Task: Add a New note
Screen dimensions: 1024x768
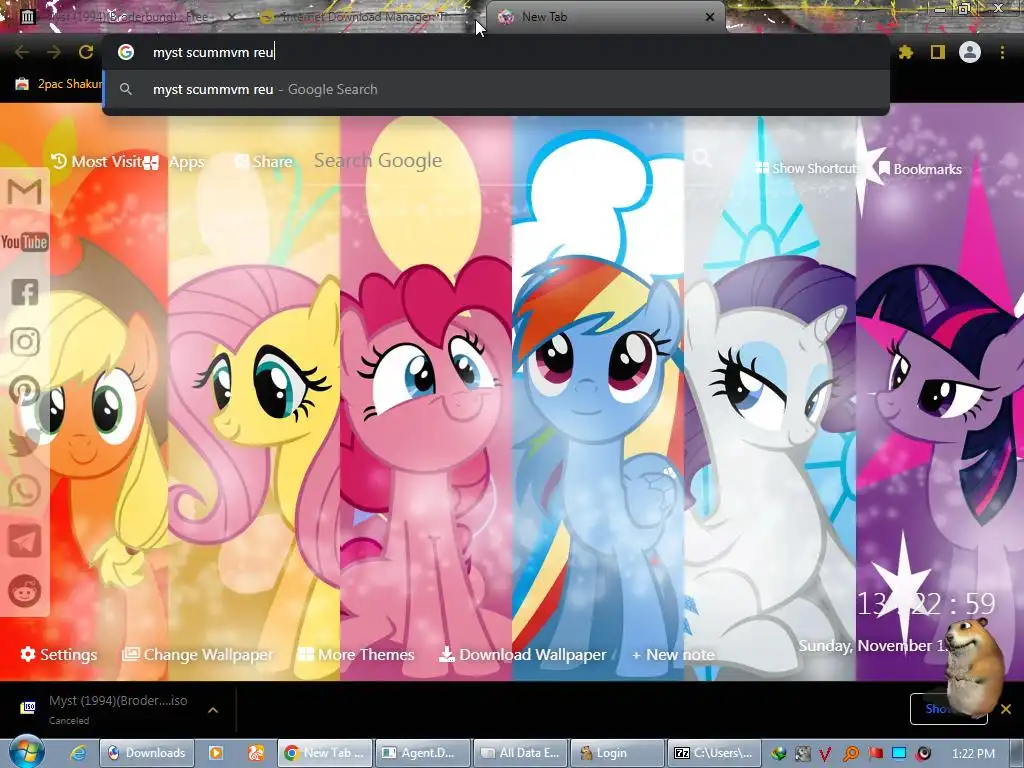Action: pos(673,654)
